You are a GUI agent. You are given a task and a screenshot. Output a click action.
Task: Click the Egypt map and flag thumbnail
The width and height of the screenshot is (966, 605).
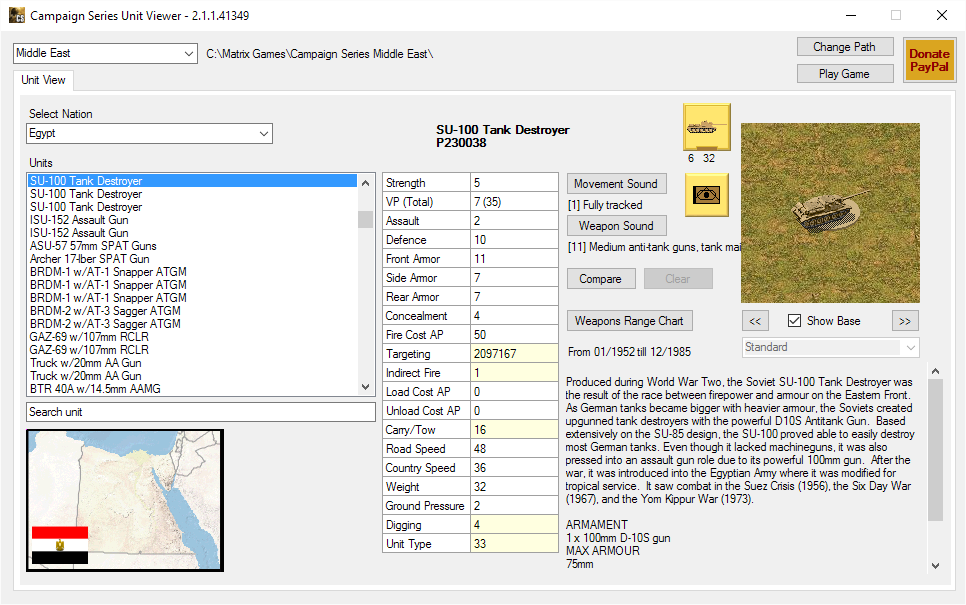pos(125,500)
